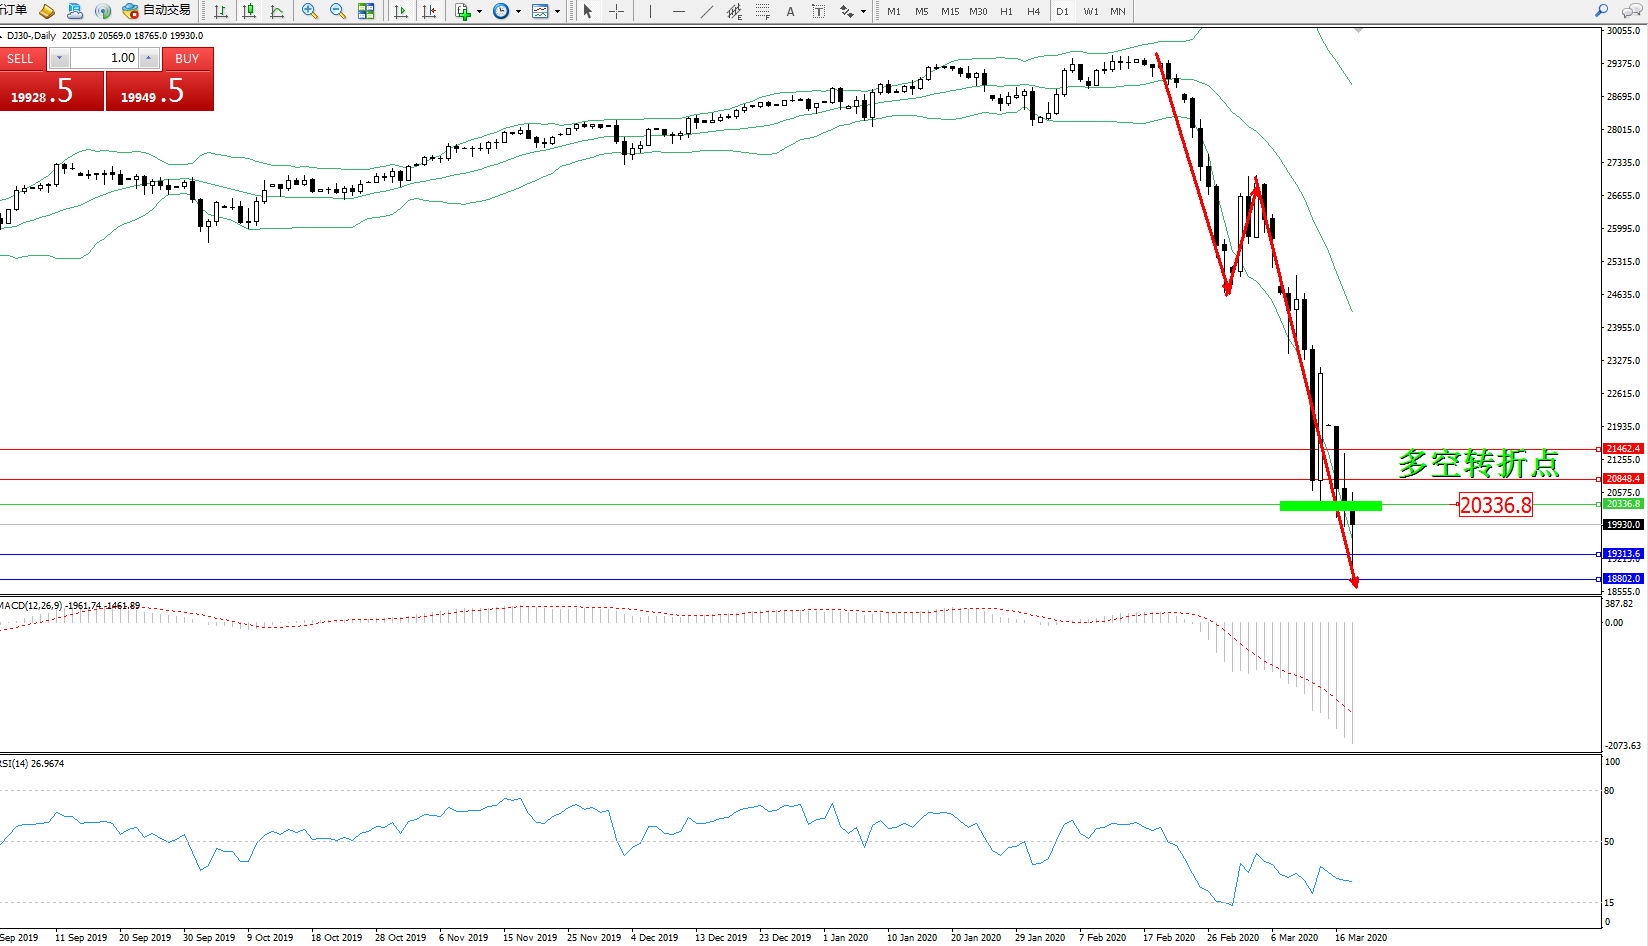Image resolution: width=1648 pixels, height=946 pixels.
Task: Click the zoom out magnifier icon
Action: (x=338, y=11)
